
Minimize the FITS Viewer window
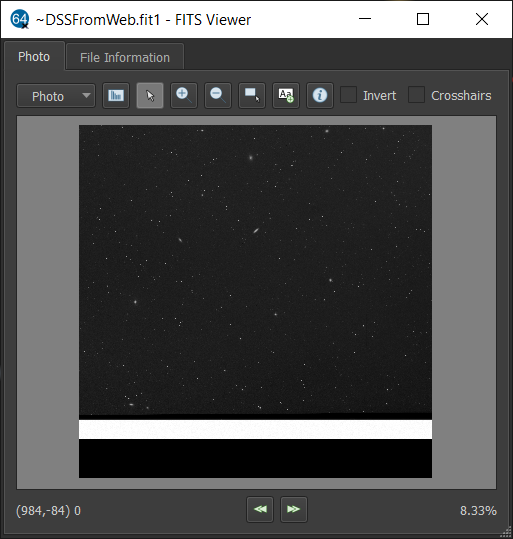365,19
